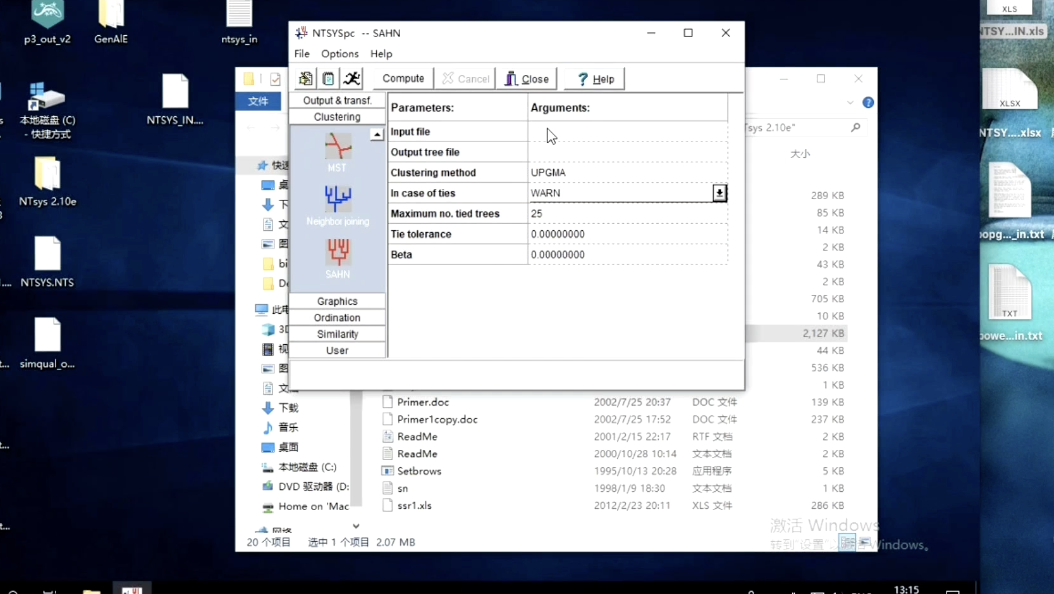Select the Clustering panel header
The width and height of the screenshot is (1054, 594).
(337, 117)
